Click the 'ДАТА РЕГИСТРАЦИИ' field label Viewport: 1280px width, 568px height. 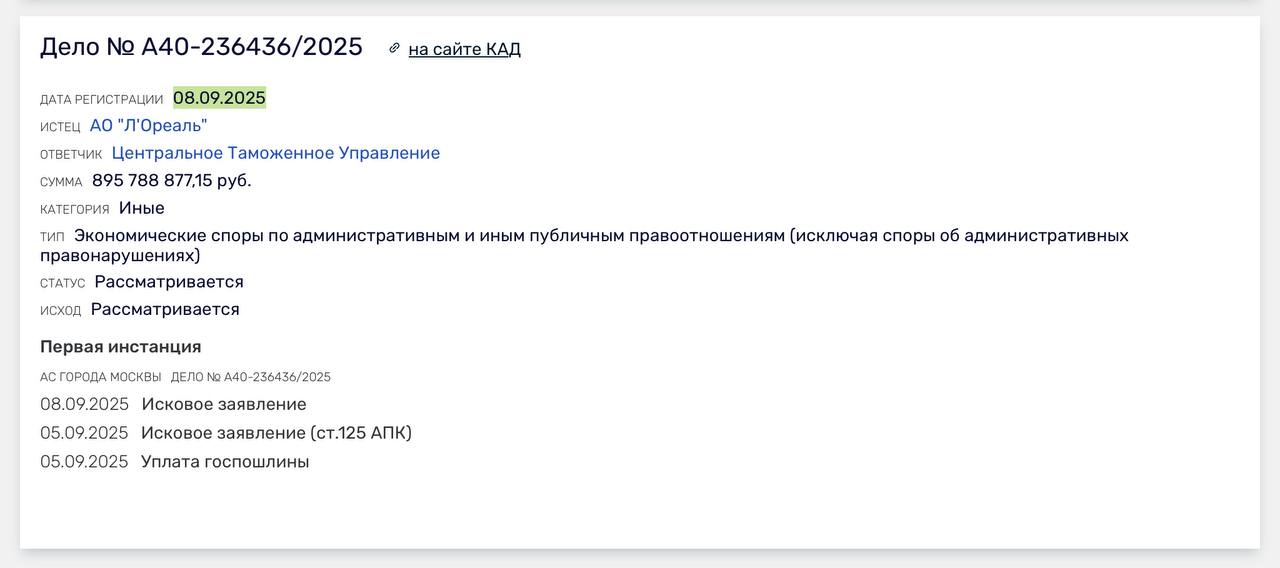click(101, 100)
